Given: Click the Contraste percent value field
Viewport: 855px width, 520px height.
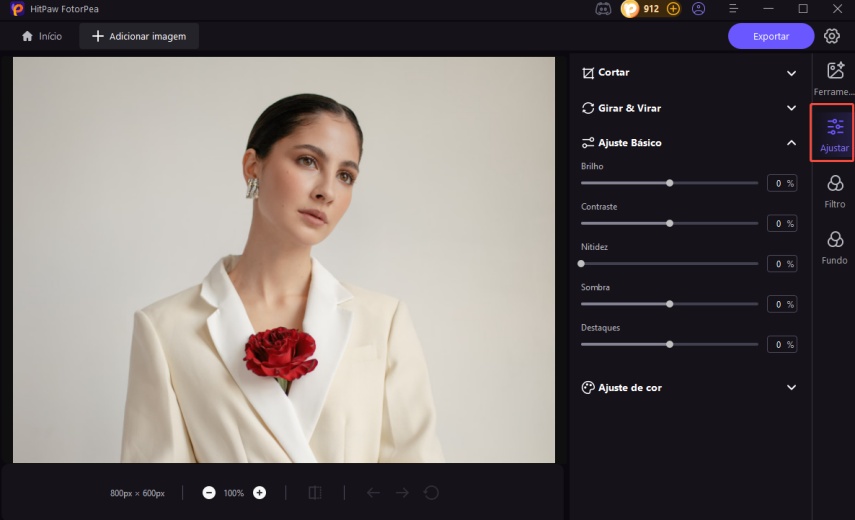Looking at the screenshot, I should point(782,223).
